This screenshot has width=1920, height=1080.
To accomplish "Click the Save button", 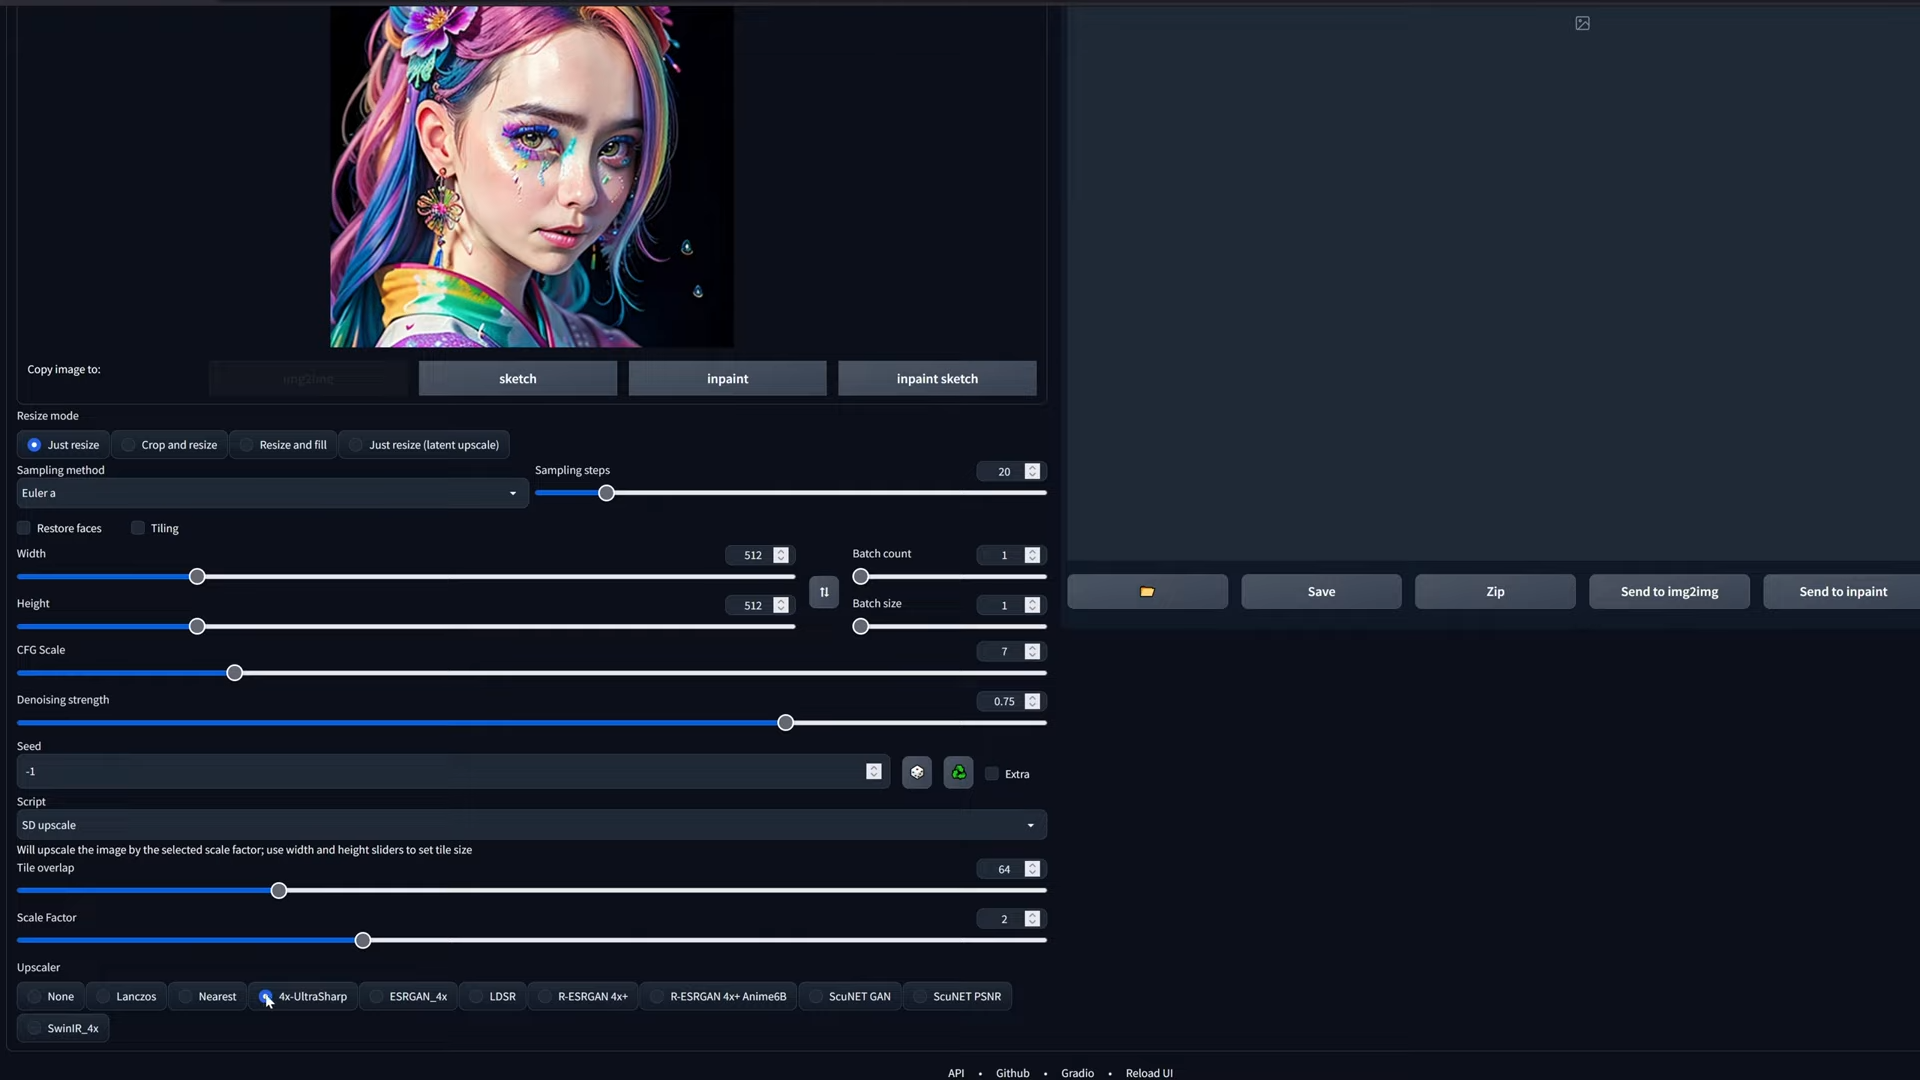I will coord(1321,591).
